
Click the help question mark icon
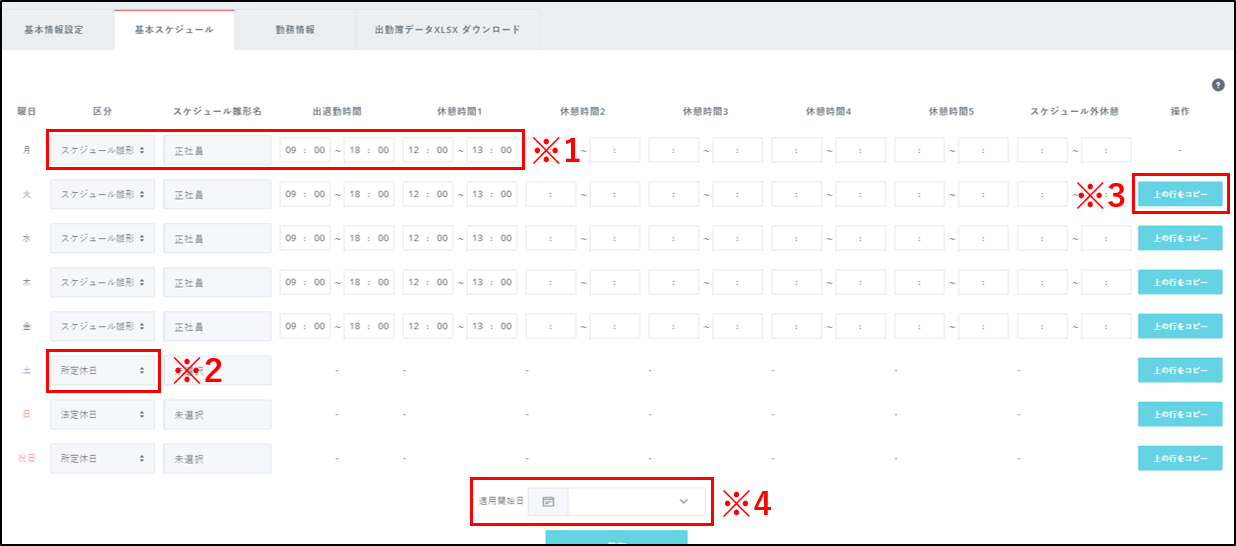[1218, 85]
